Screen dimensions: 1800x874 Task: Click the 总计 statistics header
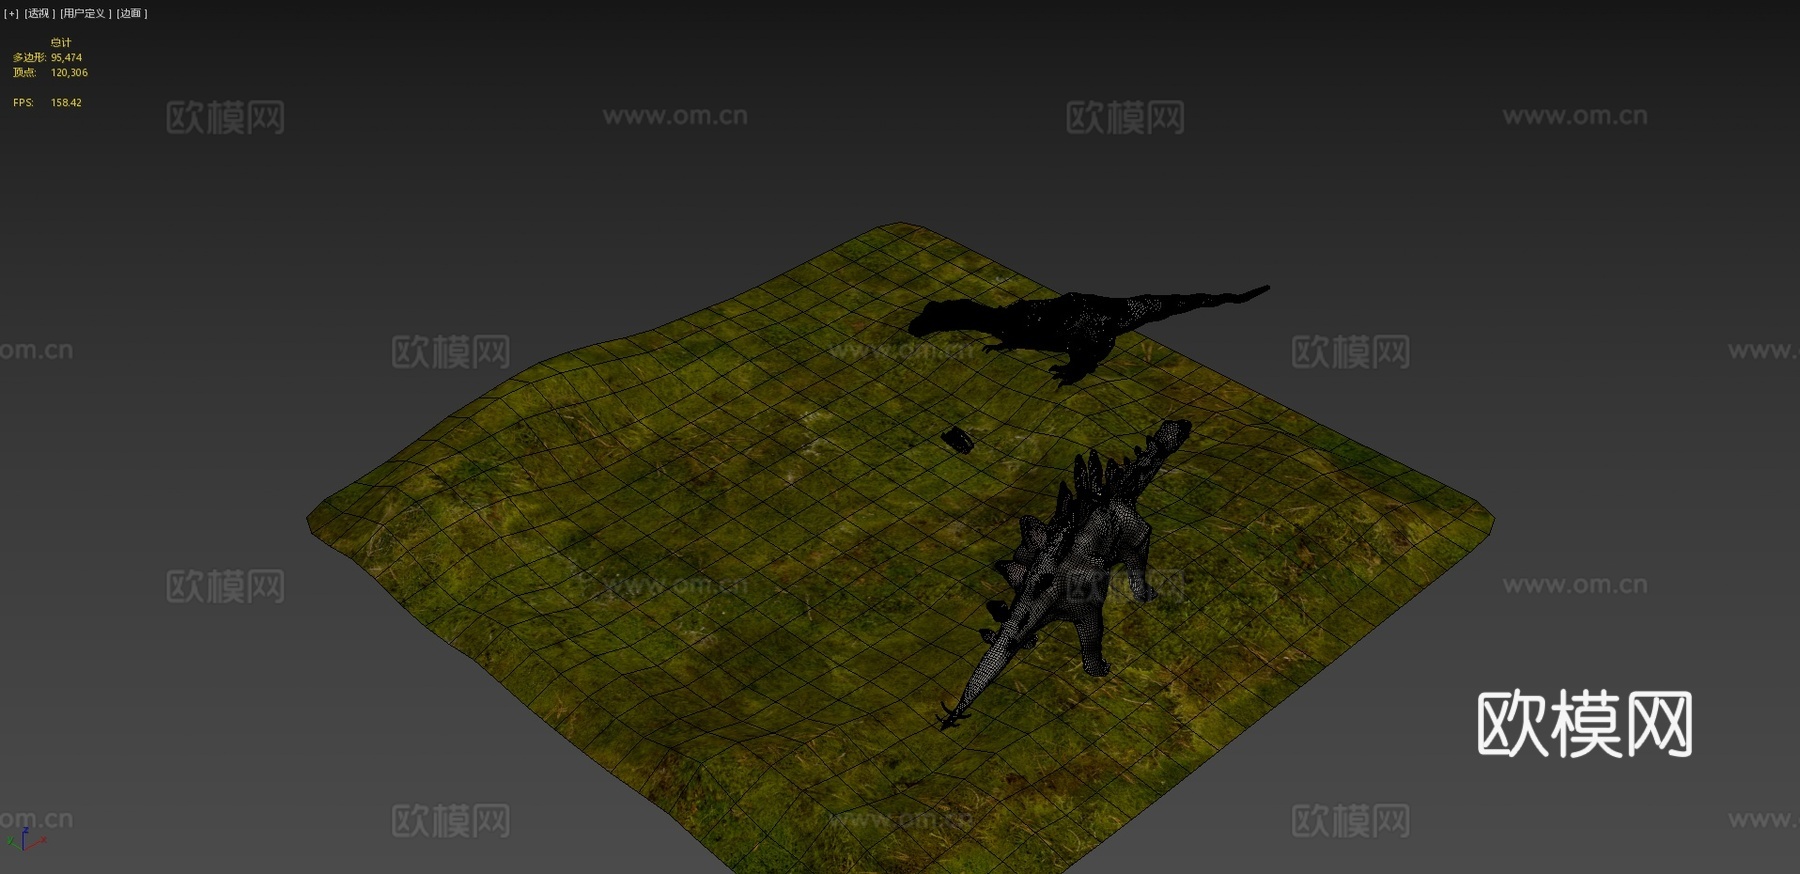click(x=61, y=43)
